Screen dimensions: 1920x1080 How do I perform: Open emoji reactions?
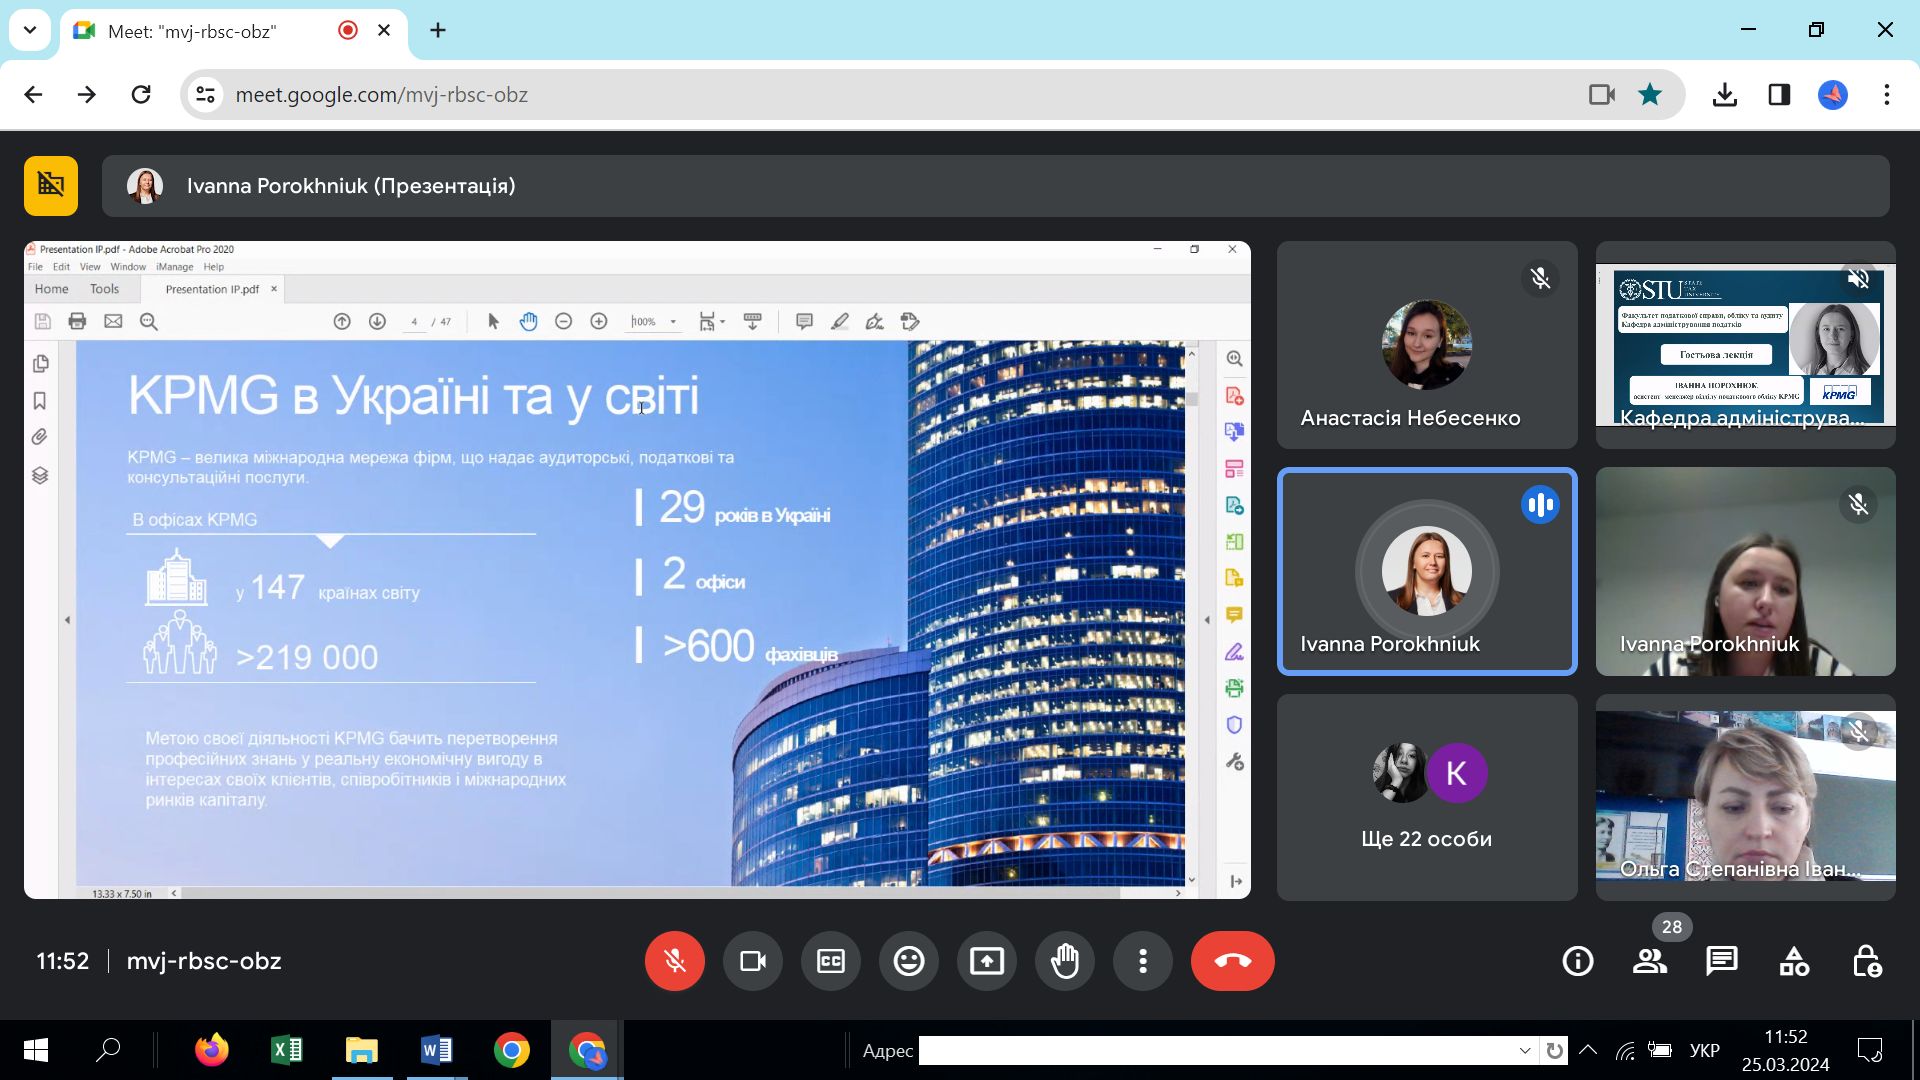click(x=909, y=961)
